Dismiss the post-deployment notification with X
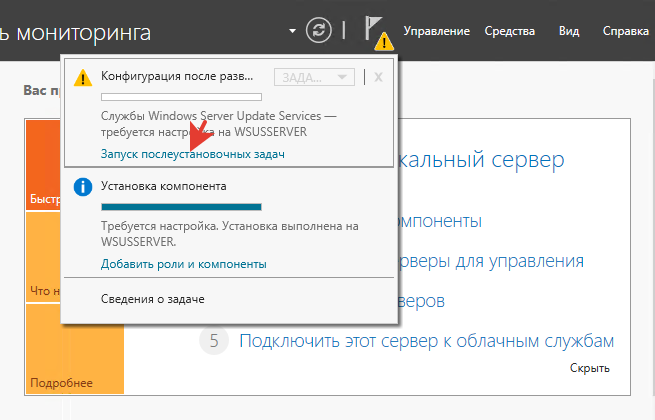655x420 pixels. (x=379, y=77)
